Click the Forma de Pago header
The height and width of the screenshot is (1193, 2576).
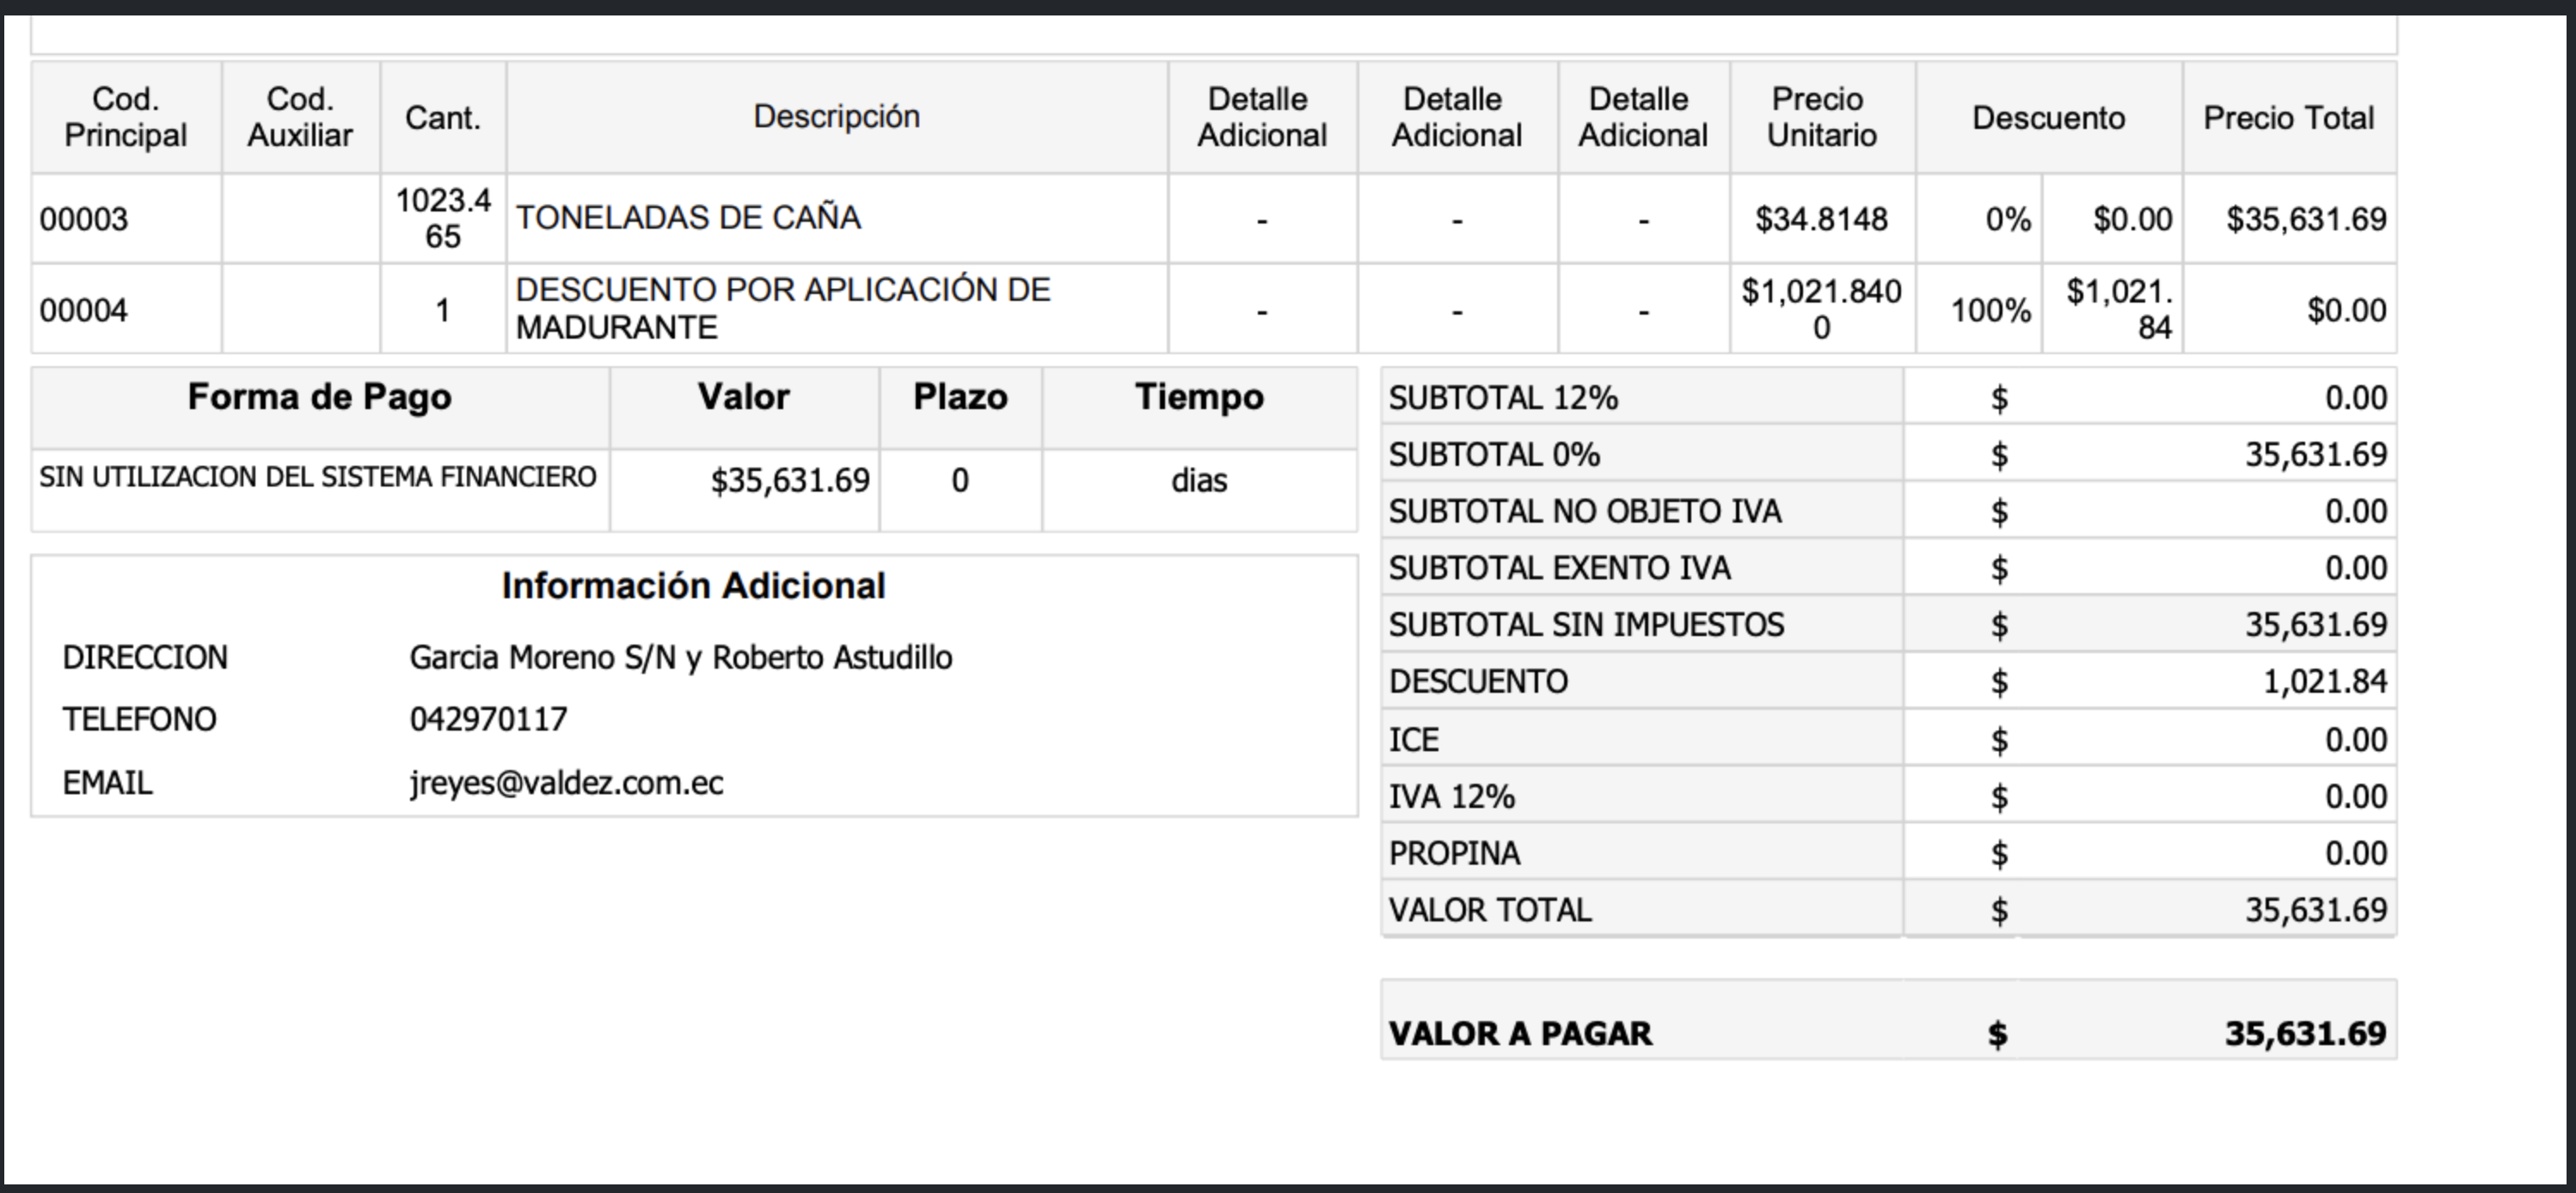[319, 397]
